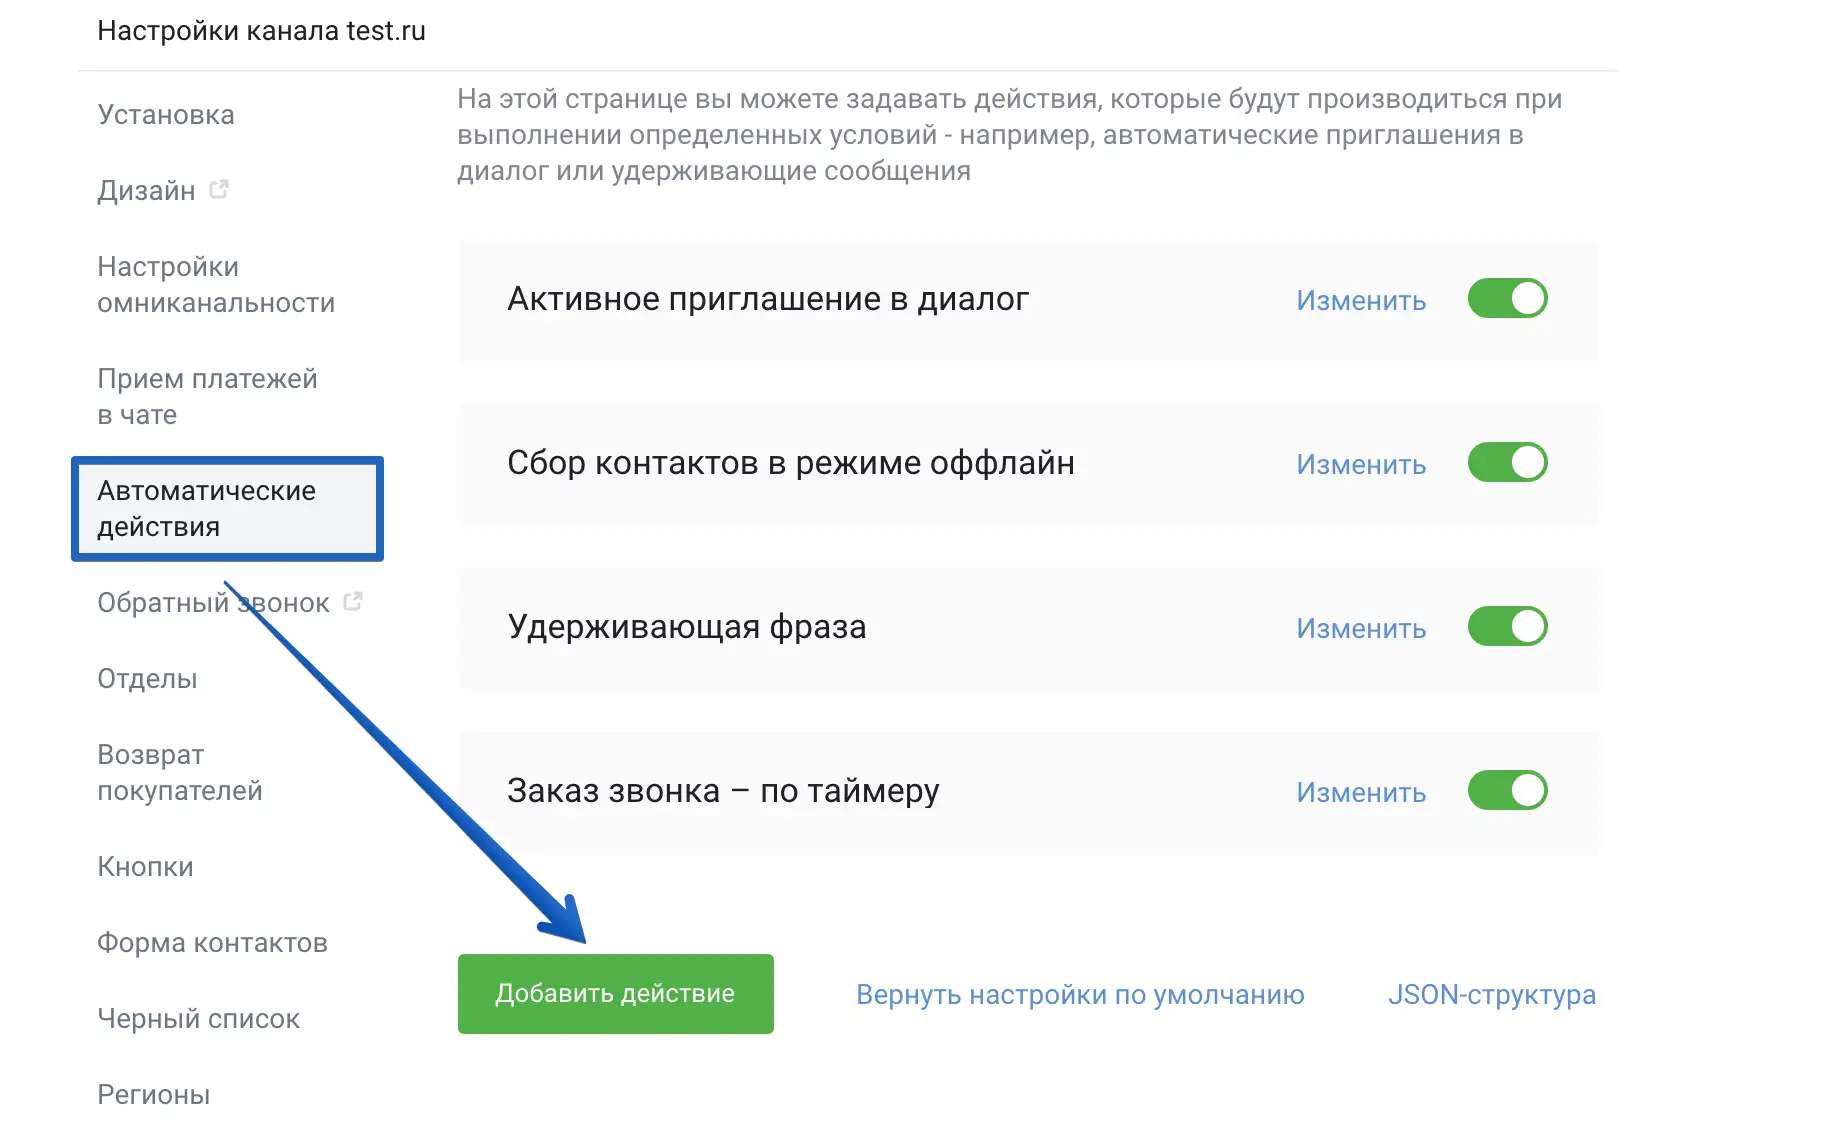Open Изменить link for Удерживающая фраза
1828x1122 pixels.
[1360, 629]
